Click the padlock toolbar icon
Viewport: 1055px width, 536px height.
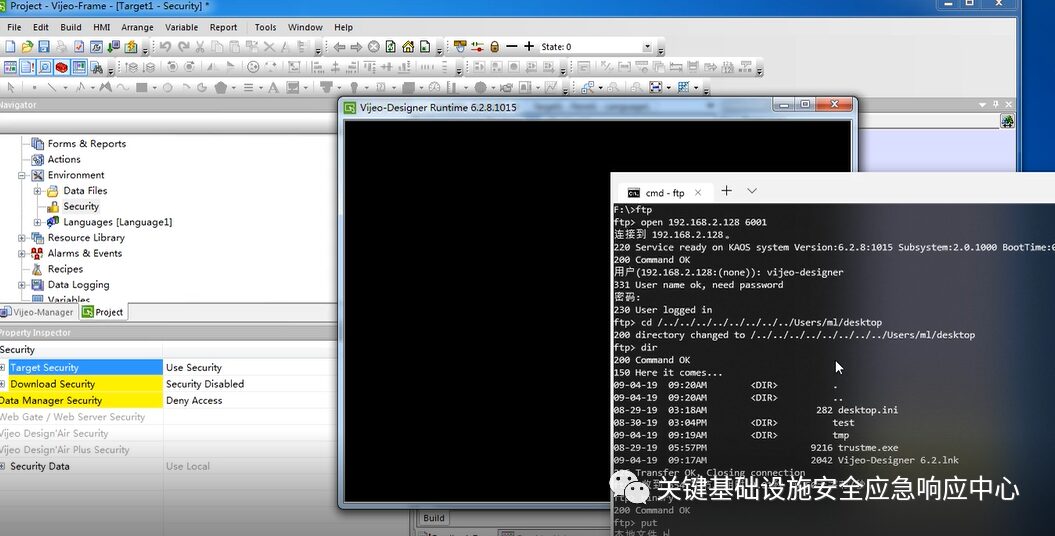click(495, 46)
